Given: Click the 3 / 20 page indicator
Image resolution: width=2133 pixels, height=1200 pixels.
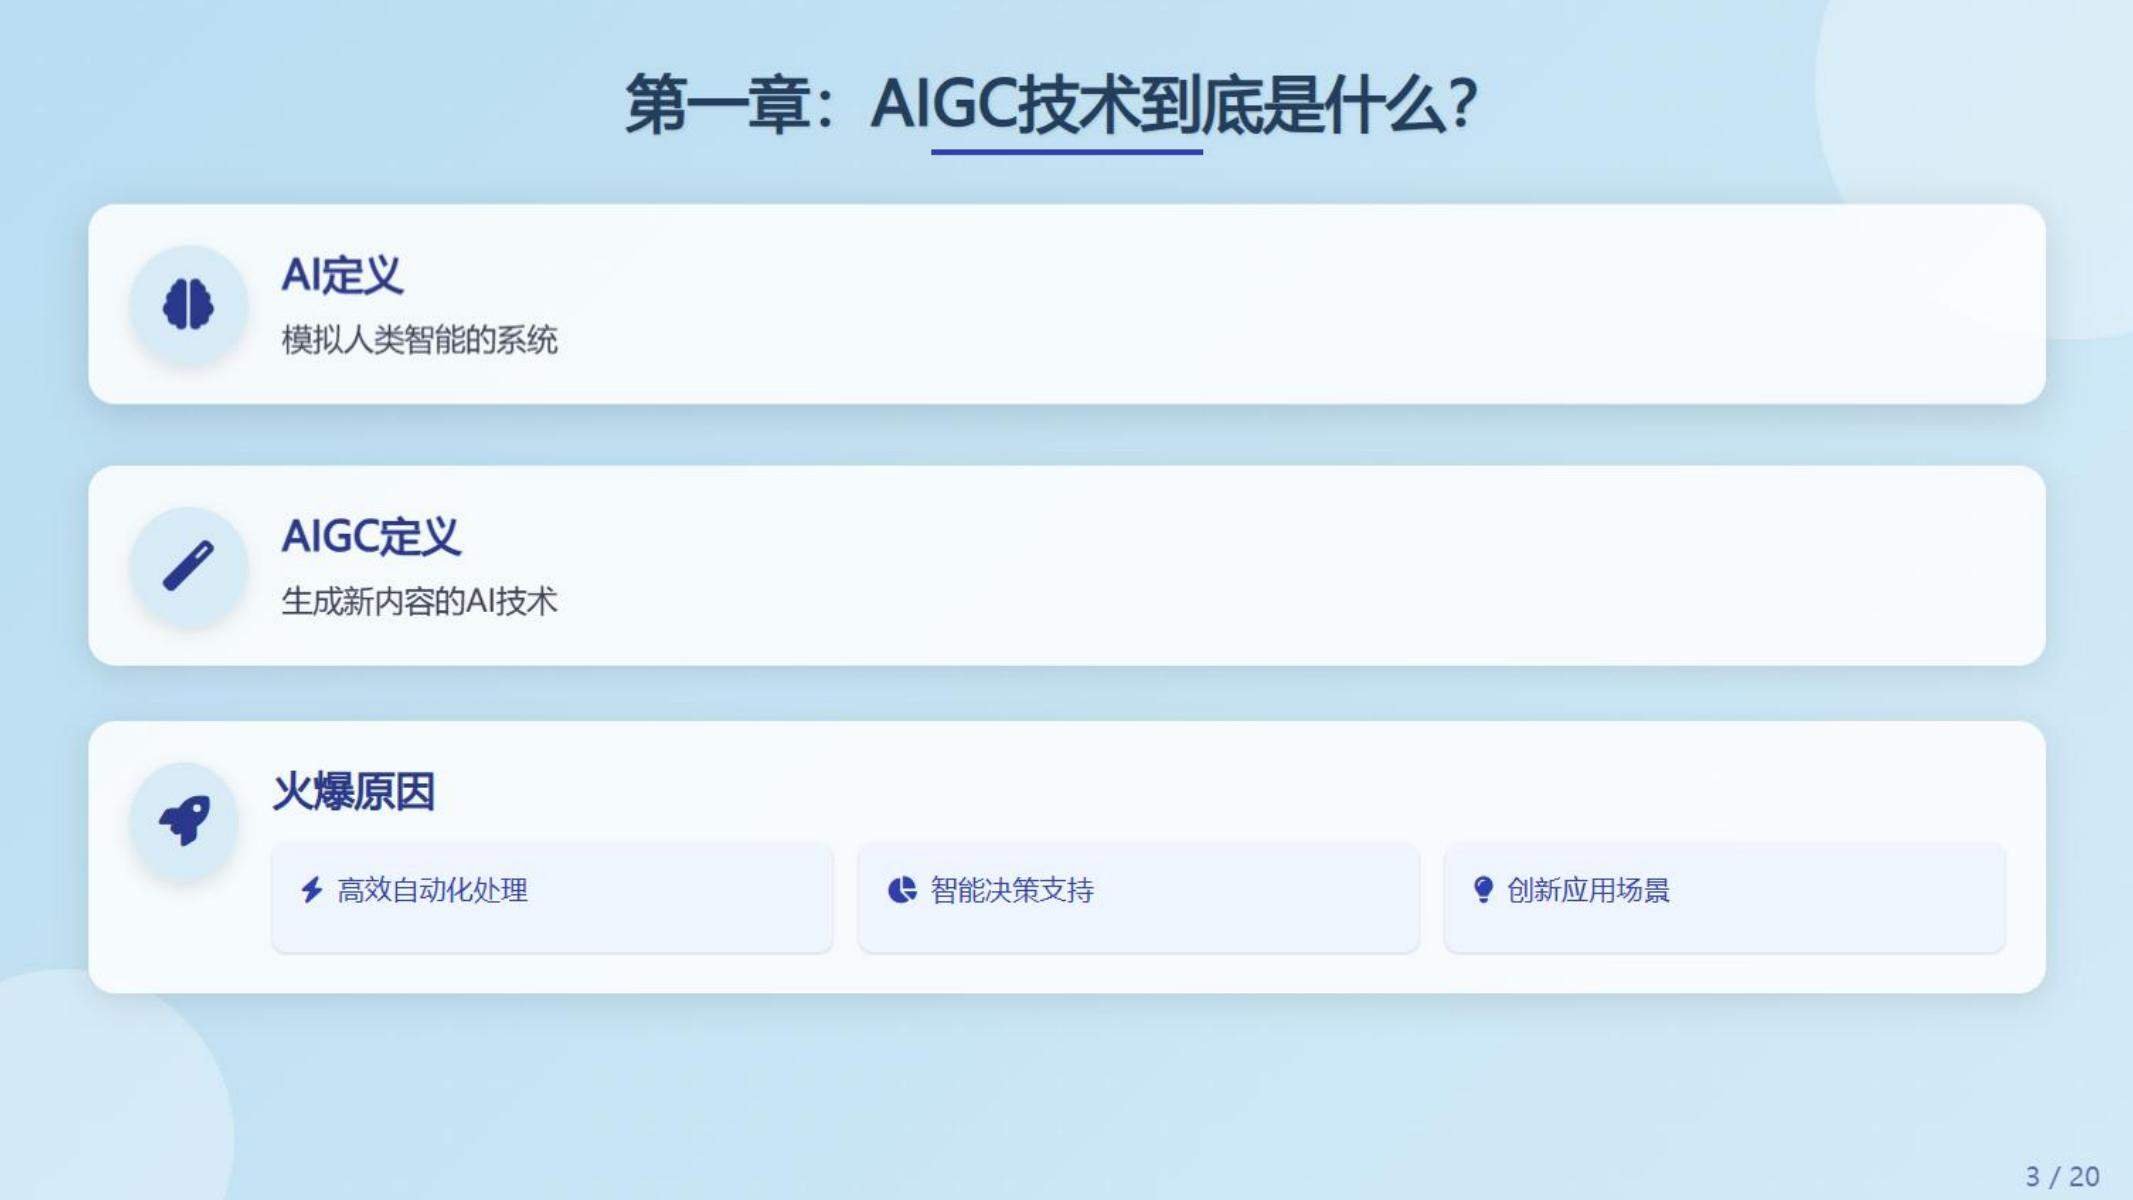Looking at the screenshot, I should [2062, 1176].
